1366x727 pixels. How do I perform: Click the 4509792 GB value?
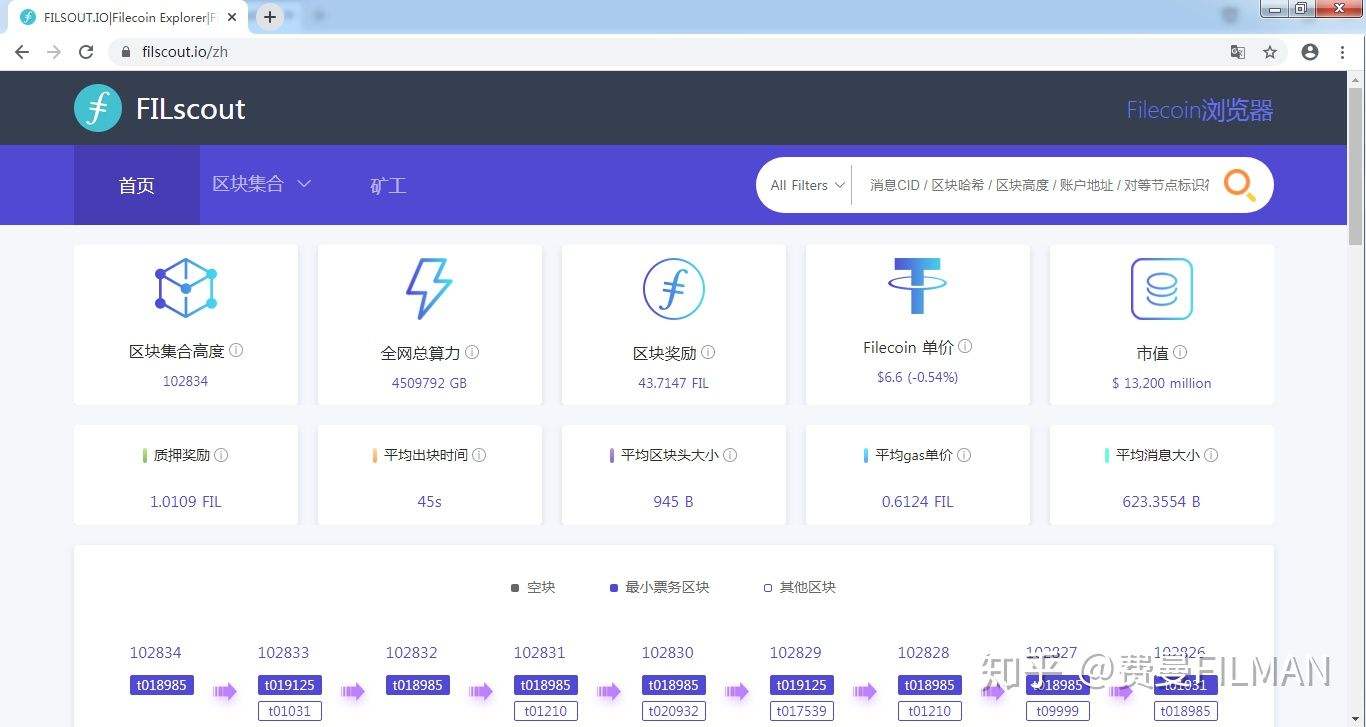[429, 383]
